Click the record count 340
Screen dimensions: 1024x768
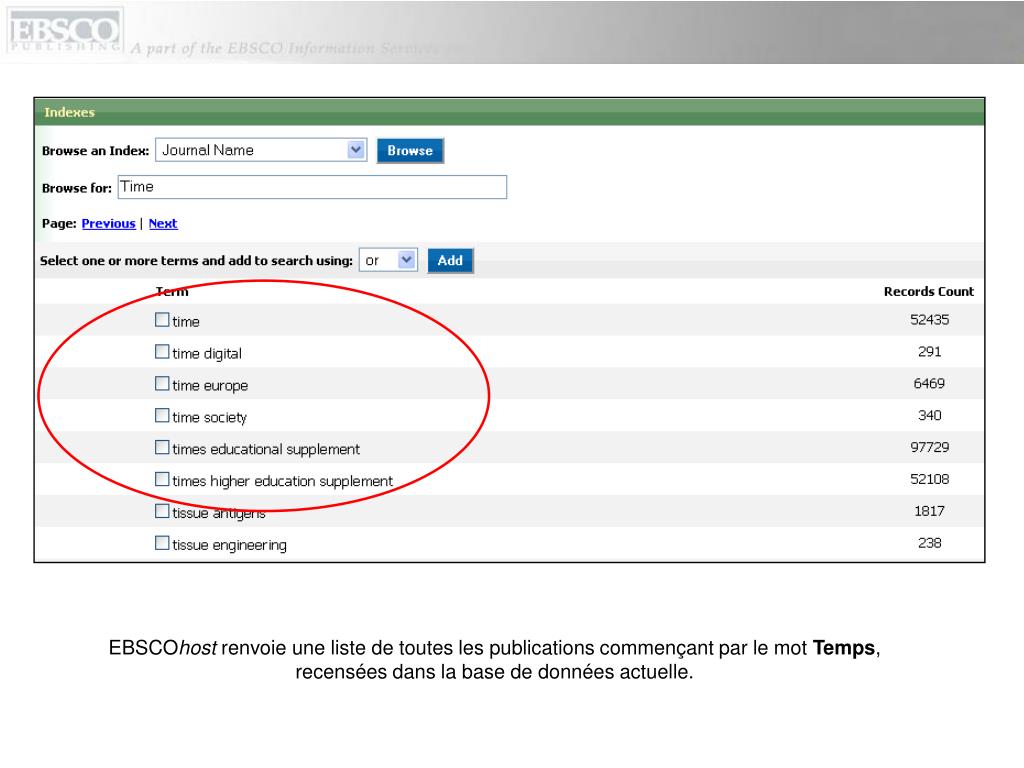point(929,415)
